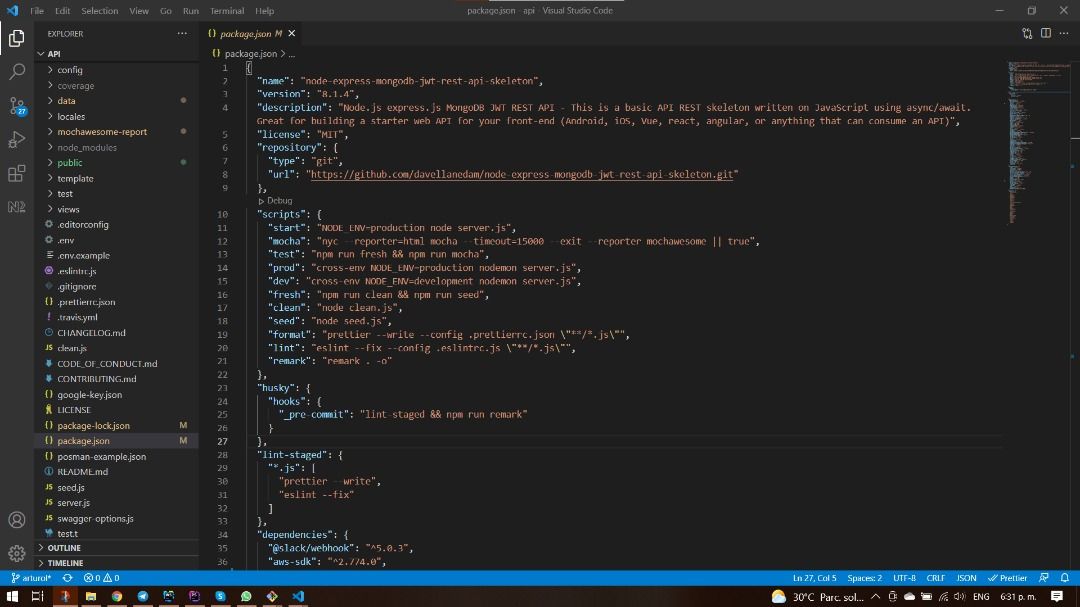Open the GitHub repository URL link
The image size is (1080, 607).
(521, 174)
